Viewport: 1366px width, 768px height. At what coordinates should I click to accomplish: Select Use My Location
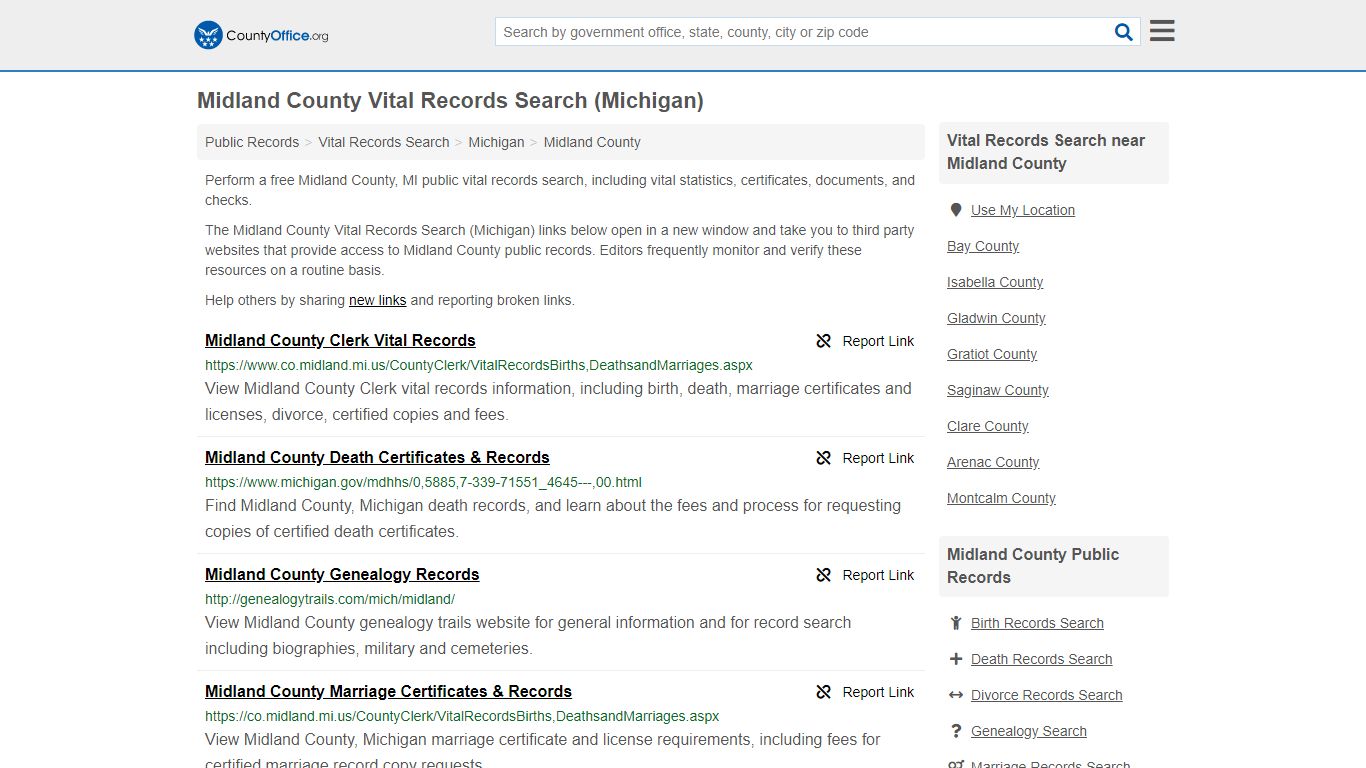(x=1023, y=210)
